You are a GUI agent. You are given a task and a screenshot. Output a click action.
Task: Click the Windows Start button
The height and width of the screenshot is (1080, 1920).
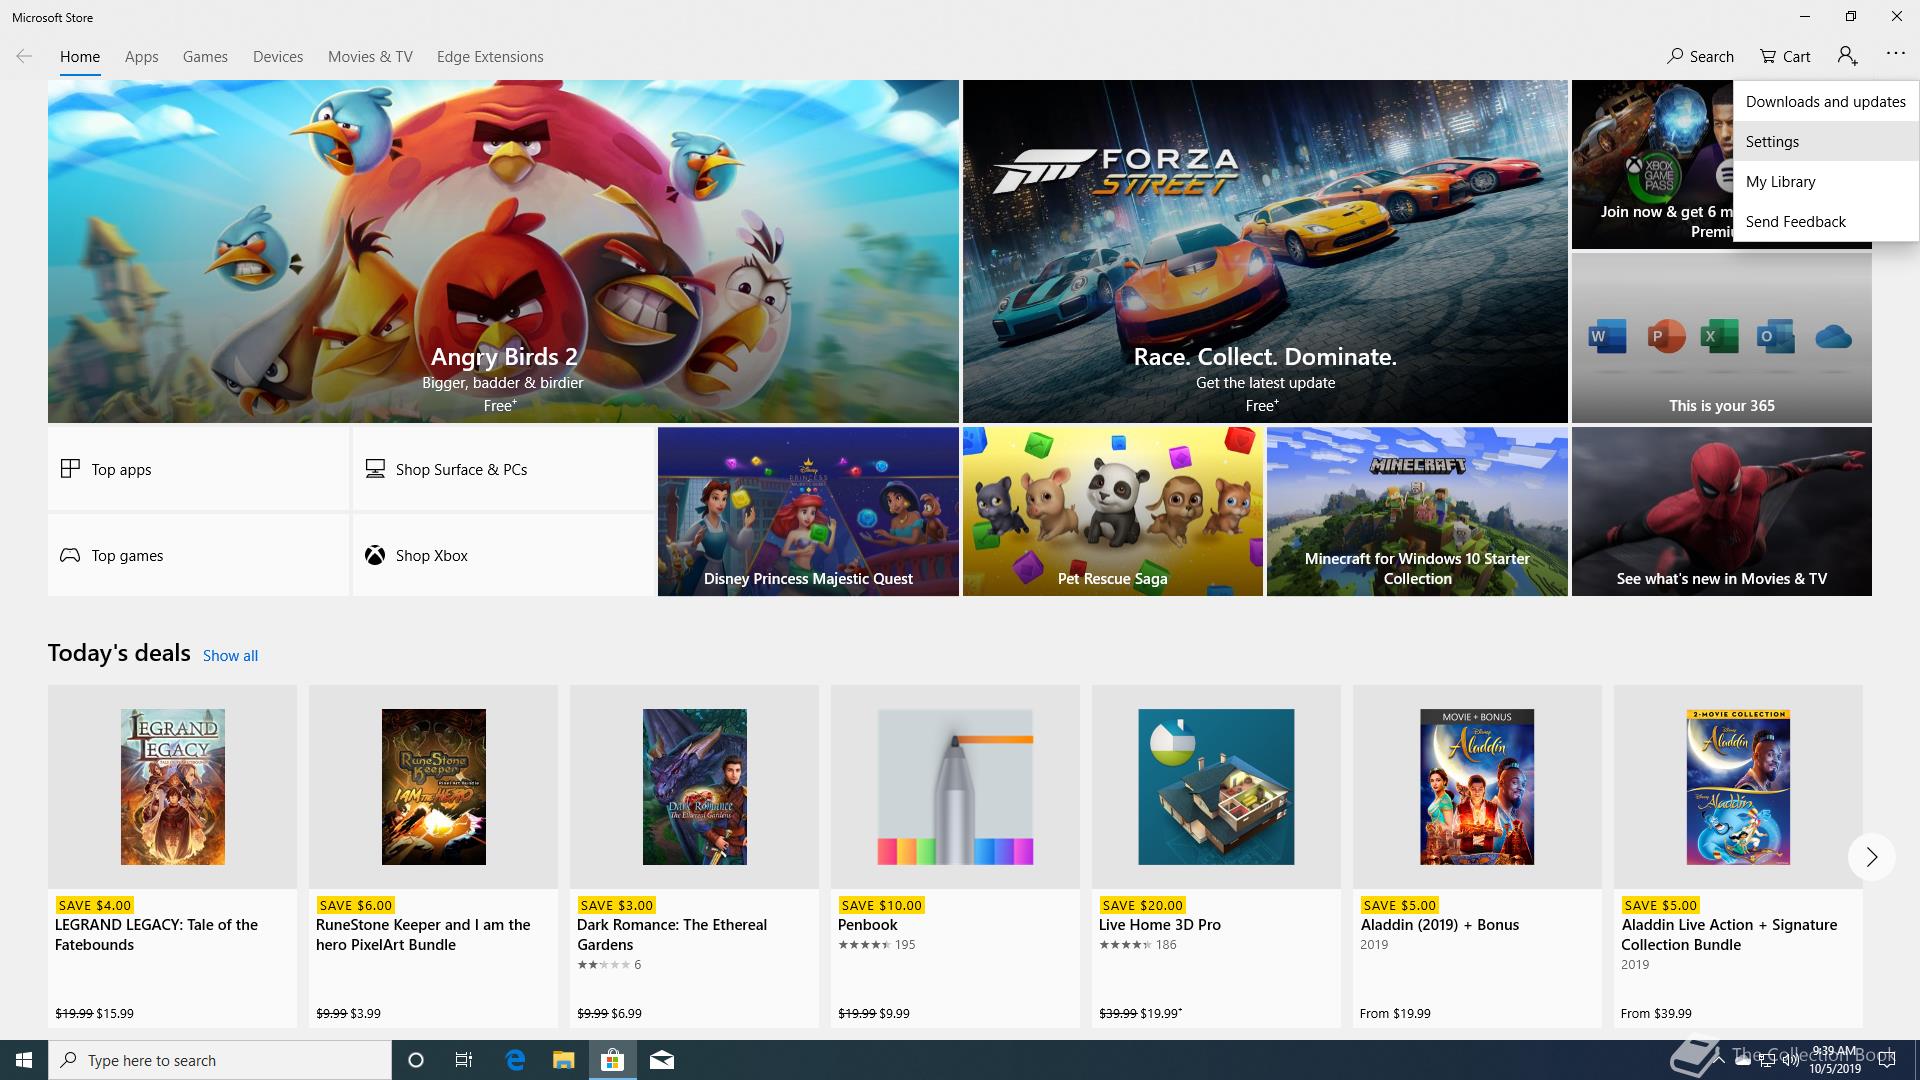pos(24,1060)
